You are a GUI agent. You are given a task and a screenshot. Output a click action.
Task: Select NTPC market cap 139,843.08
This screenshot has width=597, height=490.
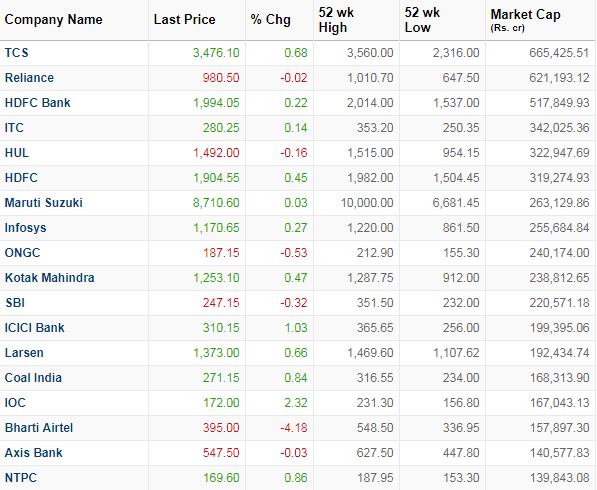(x=559, y=478)
